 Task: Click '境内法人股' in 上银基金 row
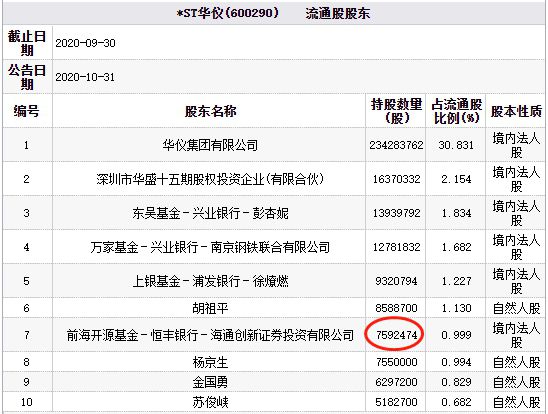pyautogui.click(x=516, y=281)
